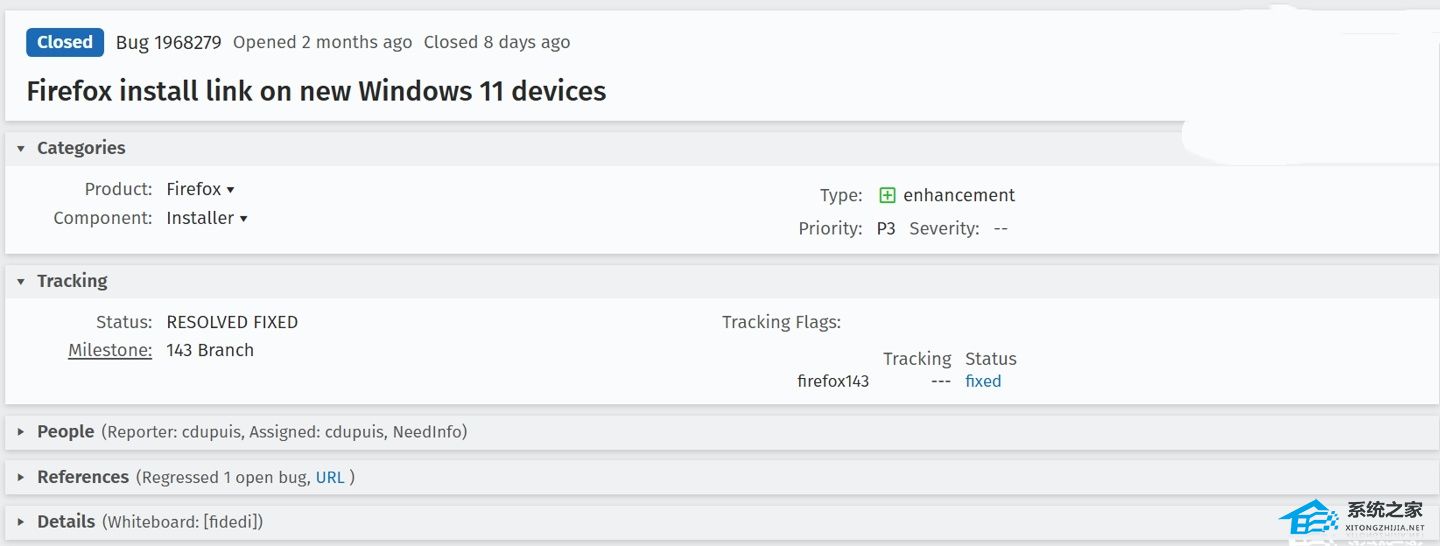Image resolution: width=1440 pixels, height=546 pixels.
Task: Click the 'Closed 8 days ago' timestamp
Action: pos(497,42)
